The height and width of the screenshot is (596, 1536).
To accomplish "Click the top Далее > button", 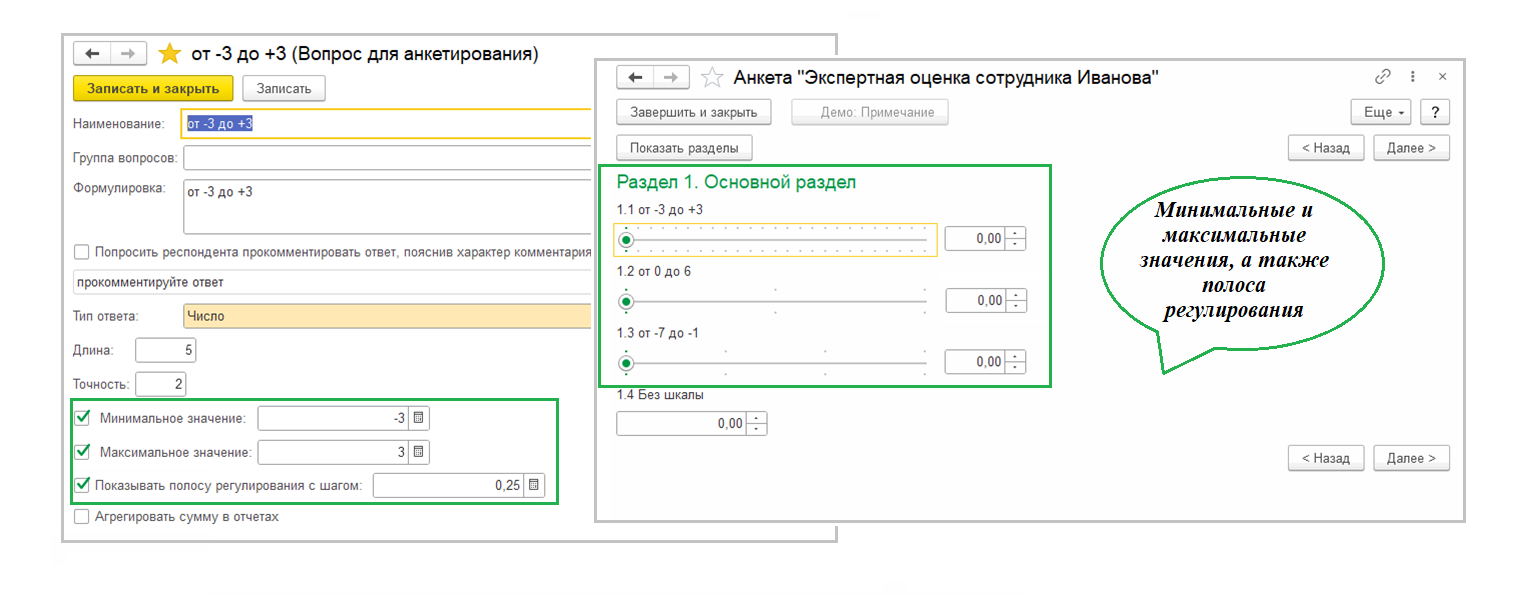I will pos(1410,148).
